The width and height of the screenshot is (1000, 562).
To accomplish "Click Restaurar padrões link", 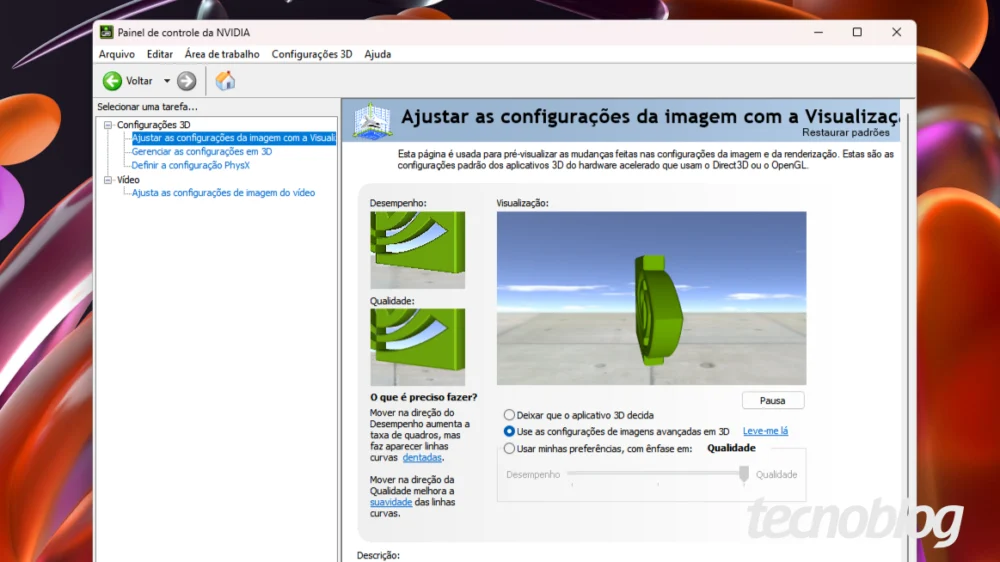I will [x=846, y=133].
